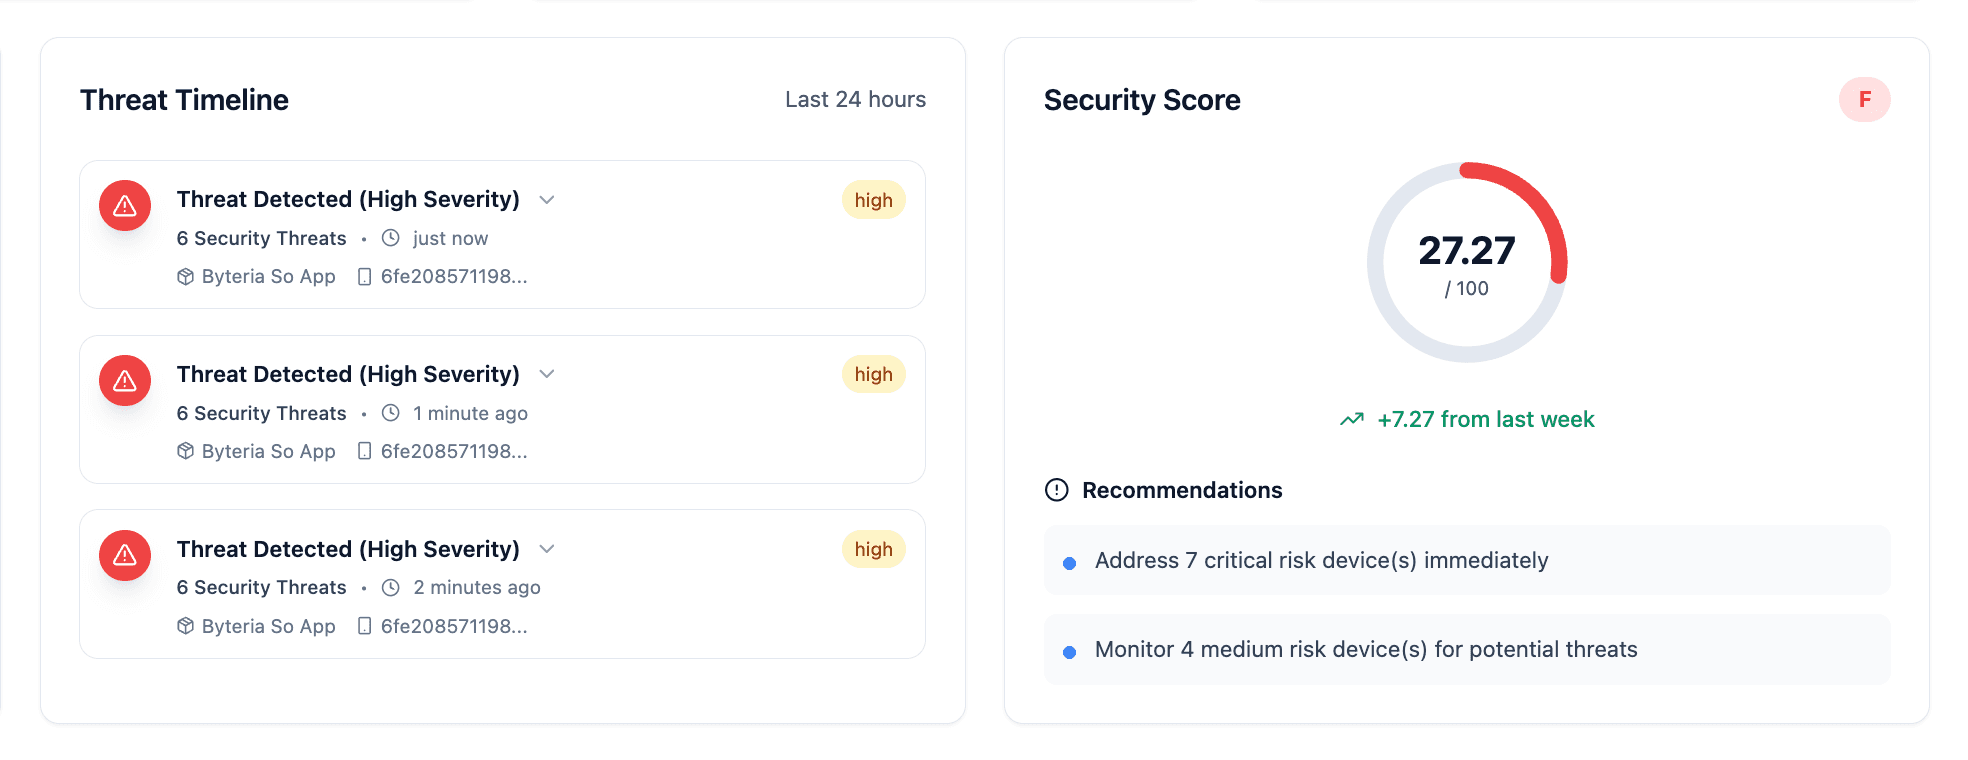Screen dimensions: 1968x760
Task: Click the 27.27 circular score gauge
Action: coord(1466,262)
